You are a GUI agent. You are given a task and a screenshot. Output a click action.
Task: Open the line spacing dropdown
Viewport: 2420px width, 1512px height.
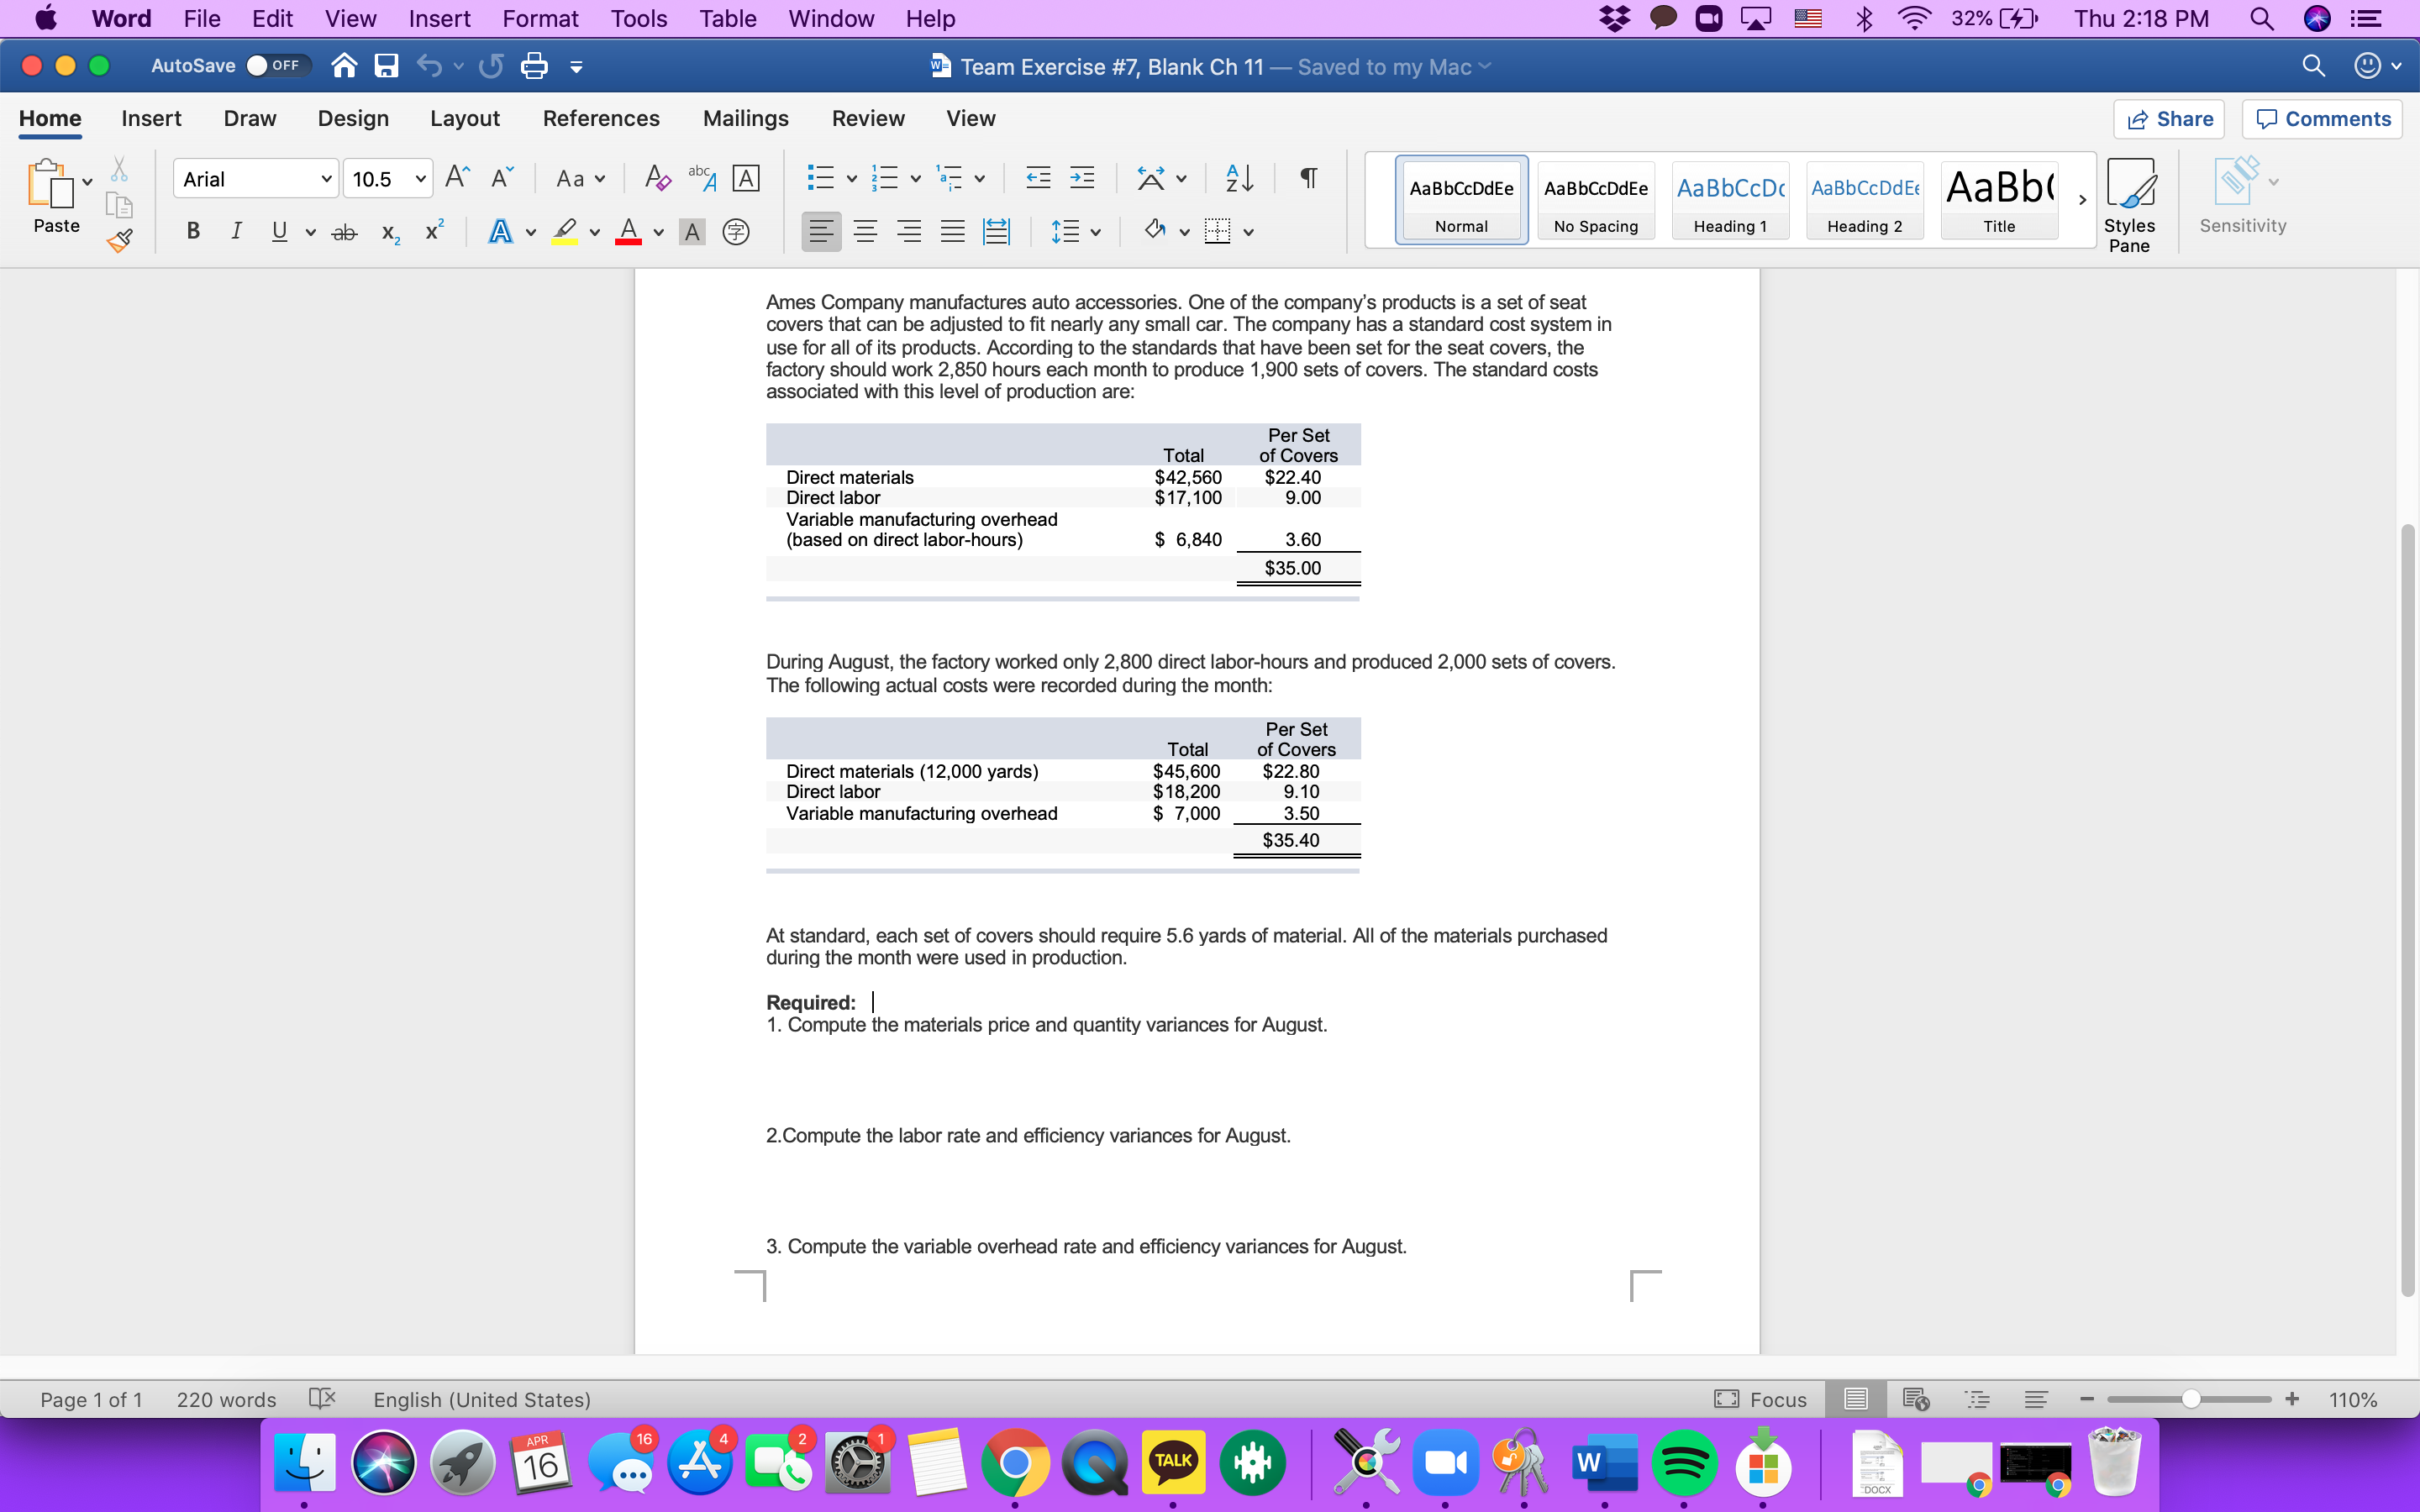click(1077, 231)
